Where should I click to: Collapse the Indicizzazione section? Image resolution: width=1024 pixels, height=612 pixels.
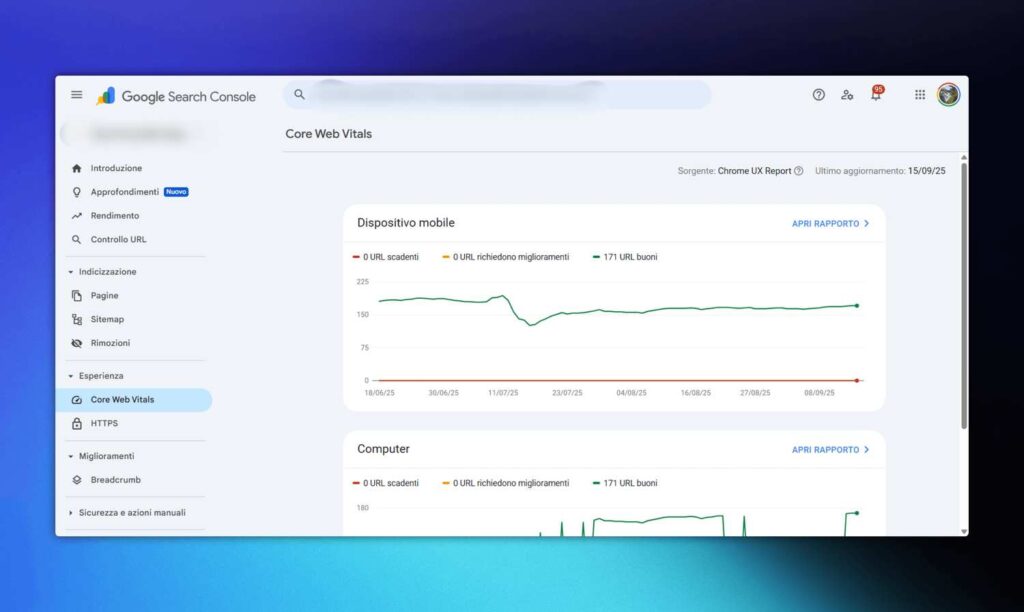click(x=69, y=271)
